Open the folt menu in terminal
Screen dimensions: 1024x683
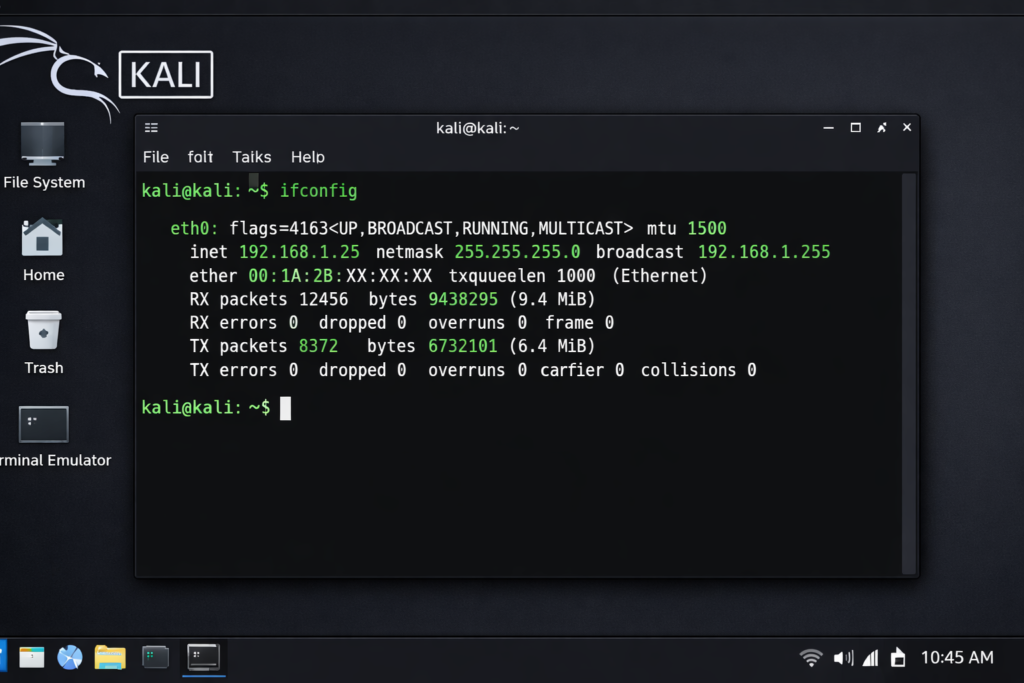click(200, 157)
